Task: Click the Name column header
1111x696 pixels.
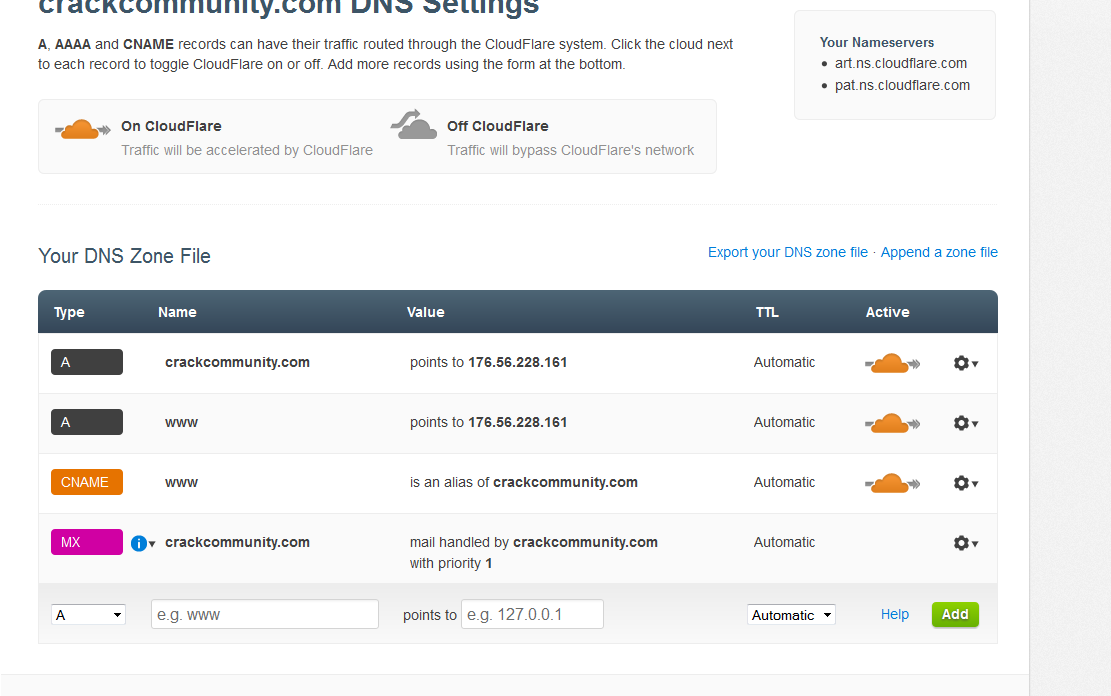Action: [x=177, y=312]
